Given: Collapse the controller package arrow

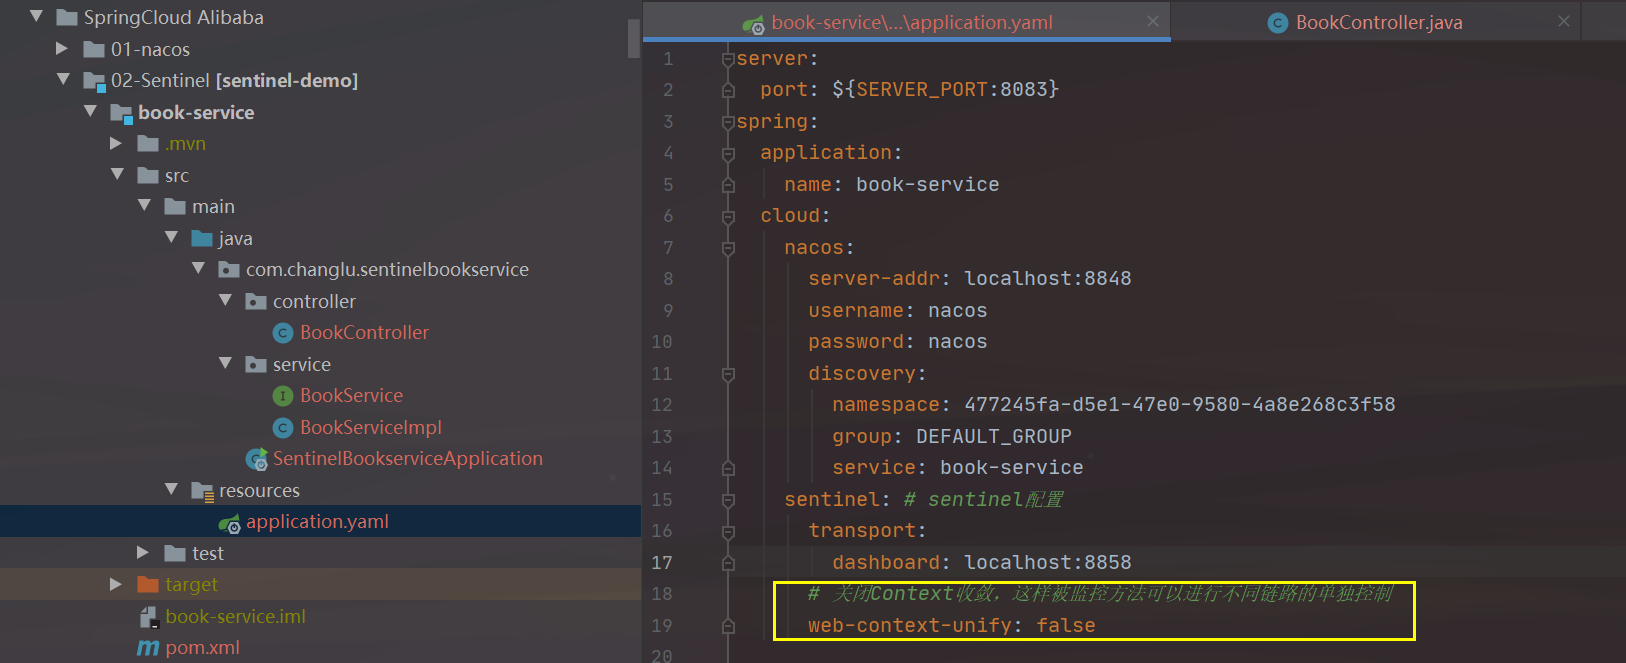Looking at the screenshot, I should click(x=226, y=300).
